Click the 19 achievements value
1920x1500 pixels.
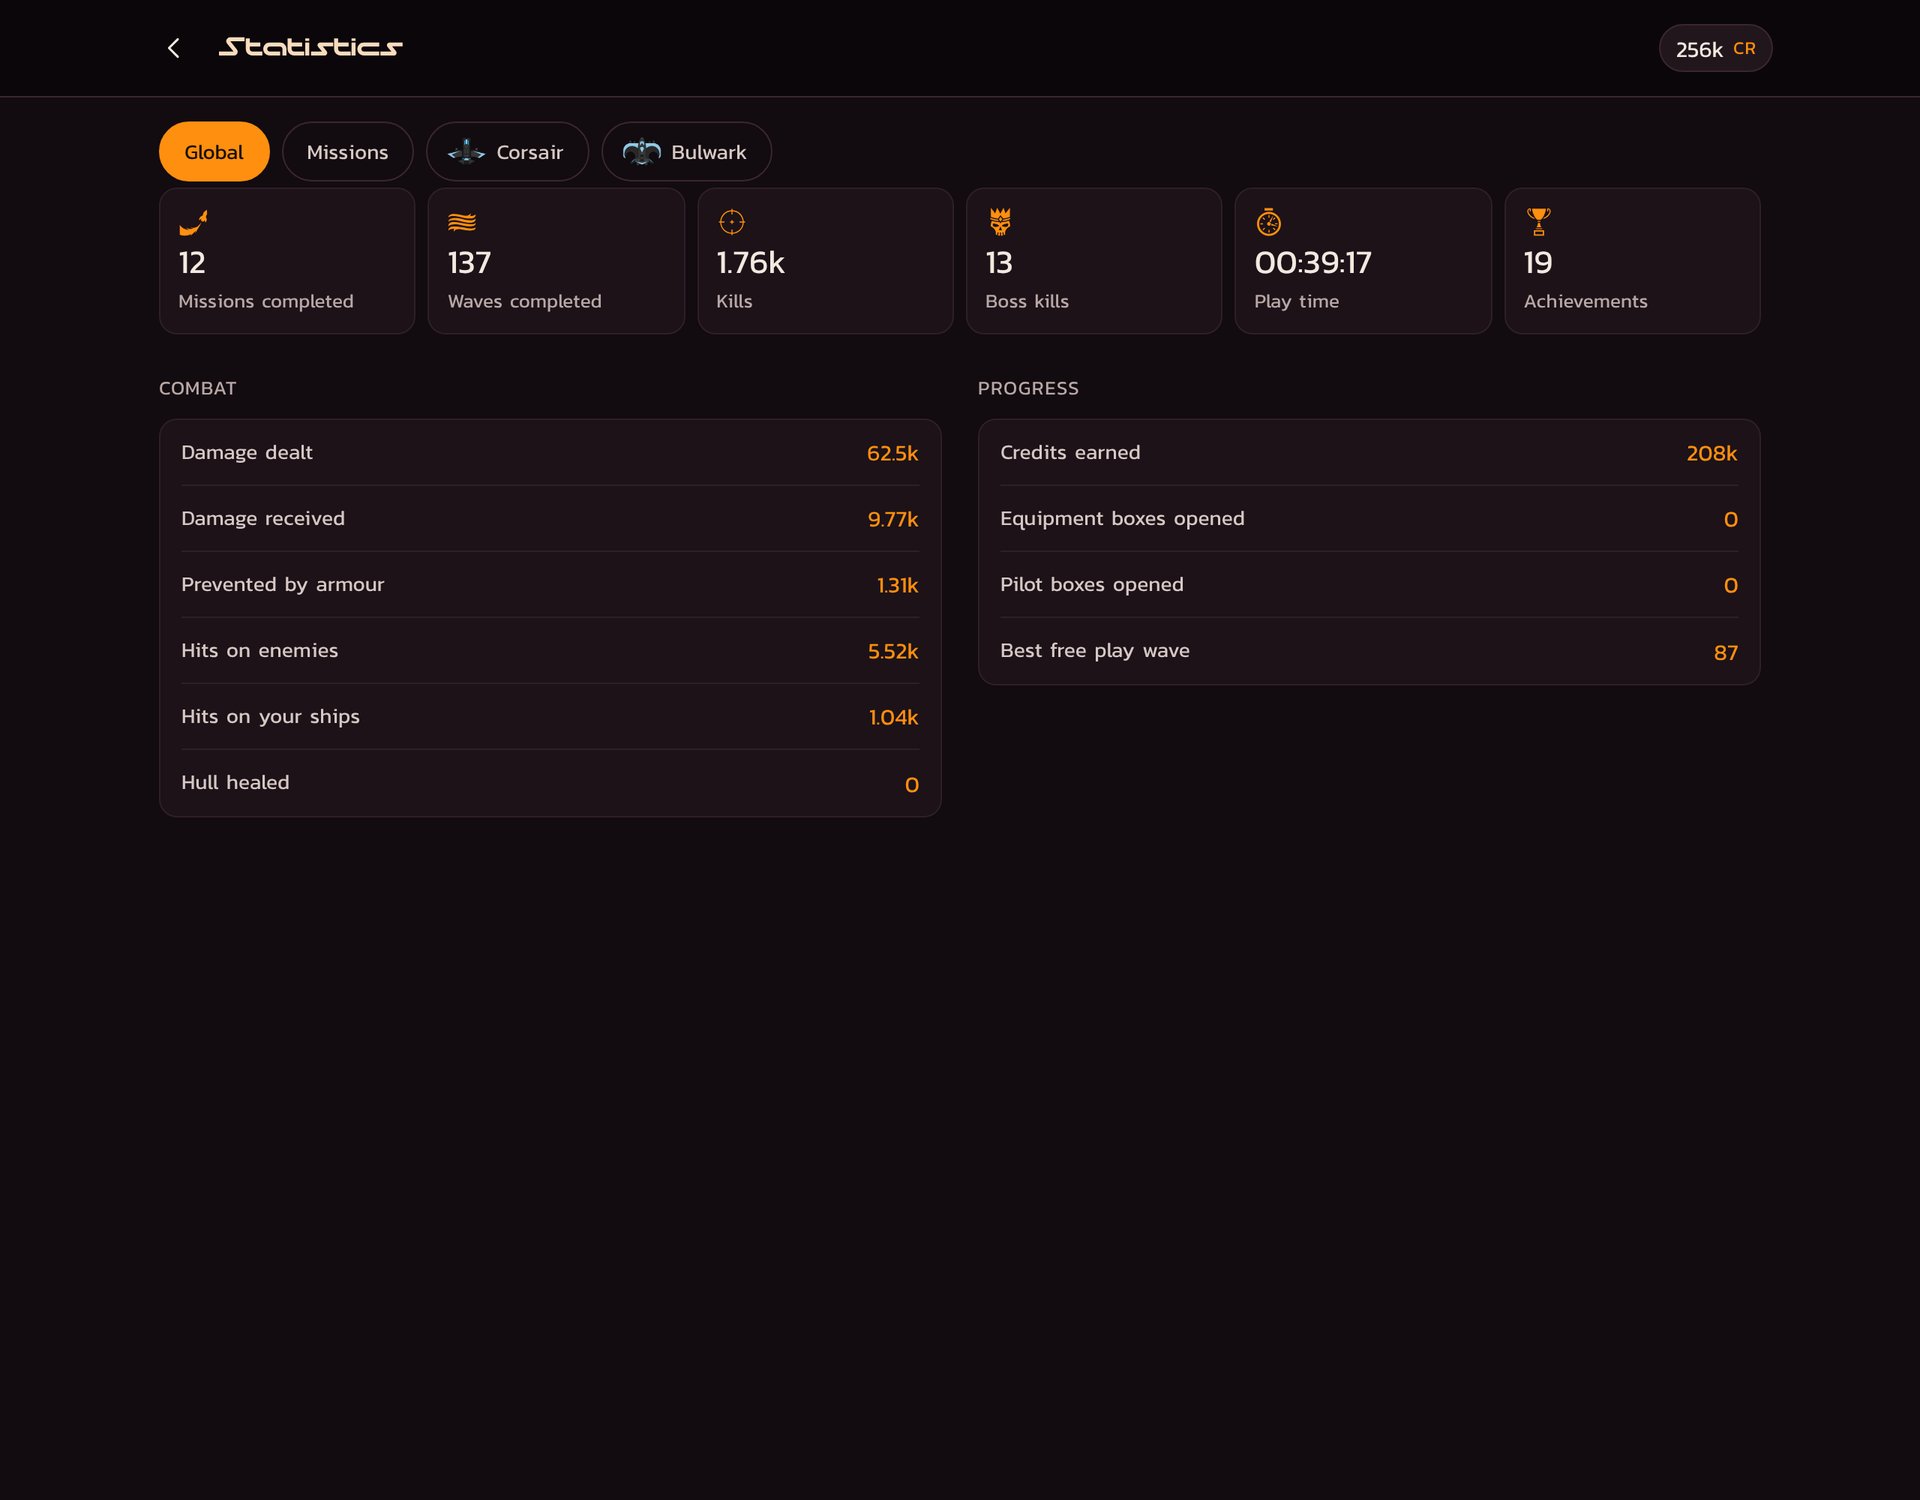1538,263
